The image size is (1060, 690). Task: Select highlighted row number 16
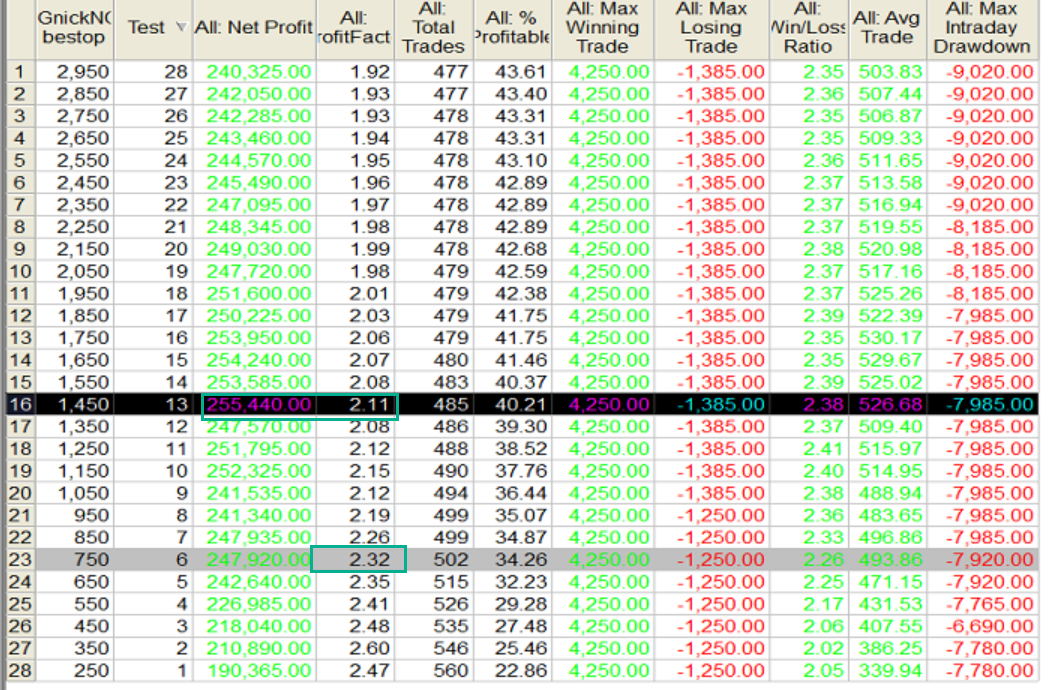pos(17,405)
